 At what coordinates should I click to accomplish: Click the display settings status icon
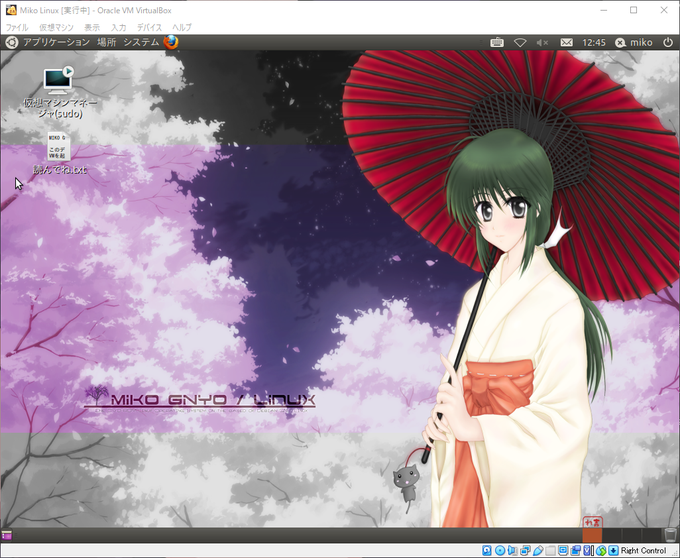(x=563, y=551)
